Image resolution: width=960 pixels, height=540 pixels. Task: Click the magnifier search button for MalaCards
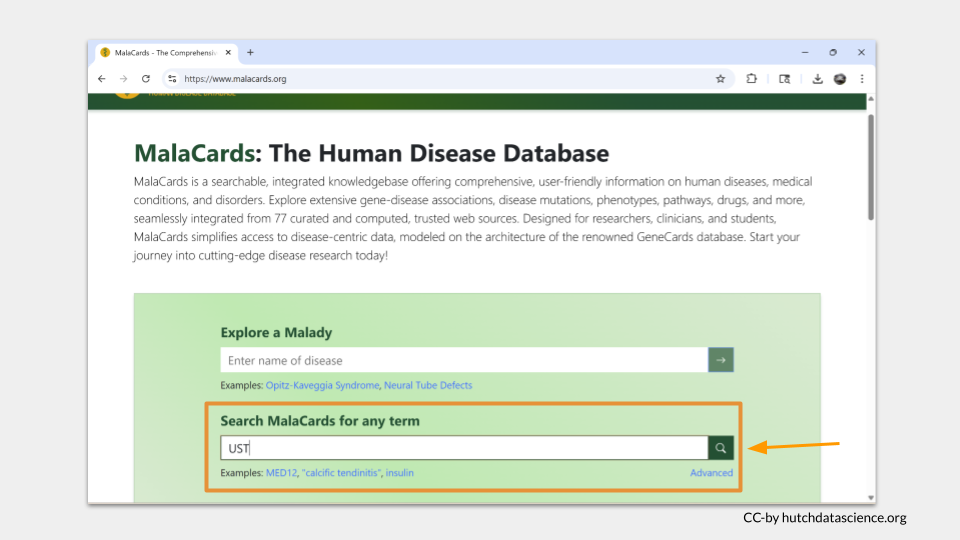721,448
